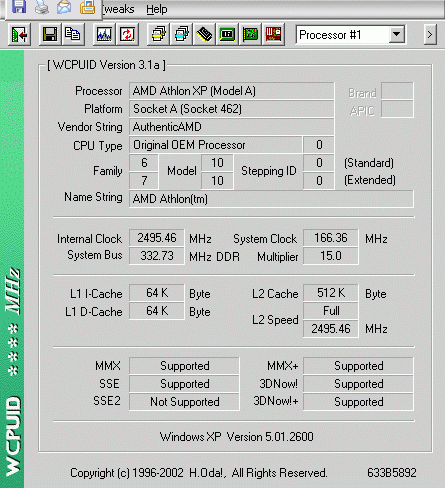The image size is (445, 488).
Task: Click the '[ WCPUID Version 3.1a ]' group title
Action: pos(106,65)
